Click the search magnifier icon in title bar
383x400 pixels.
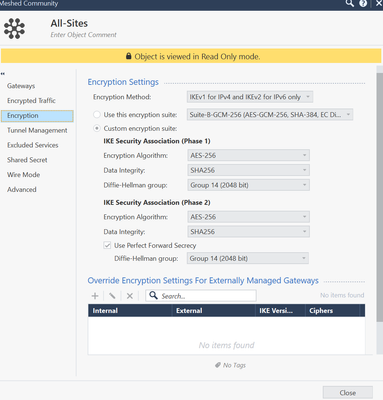[x=349, y=3]
